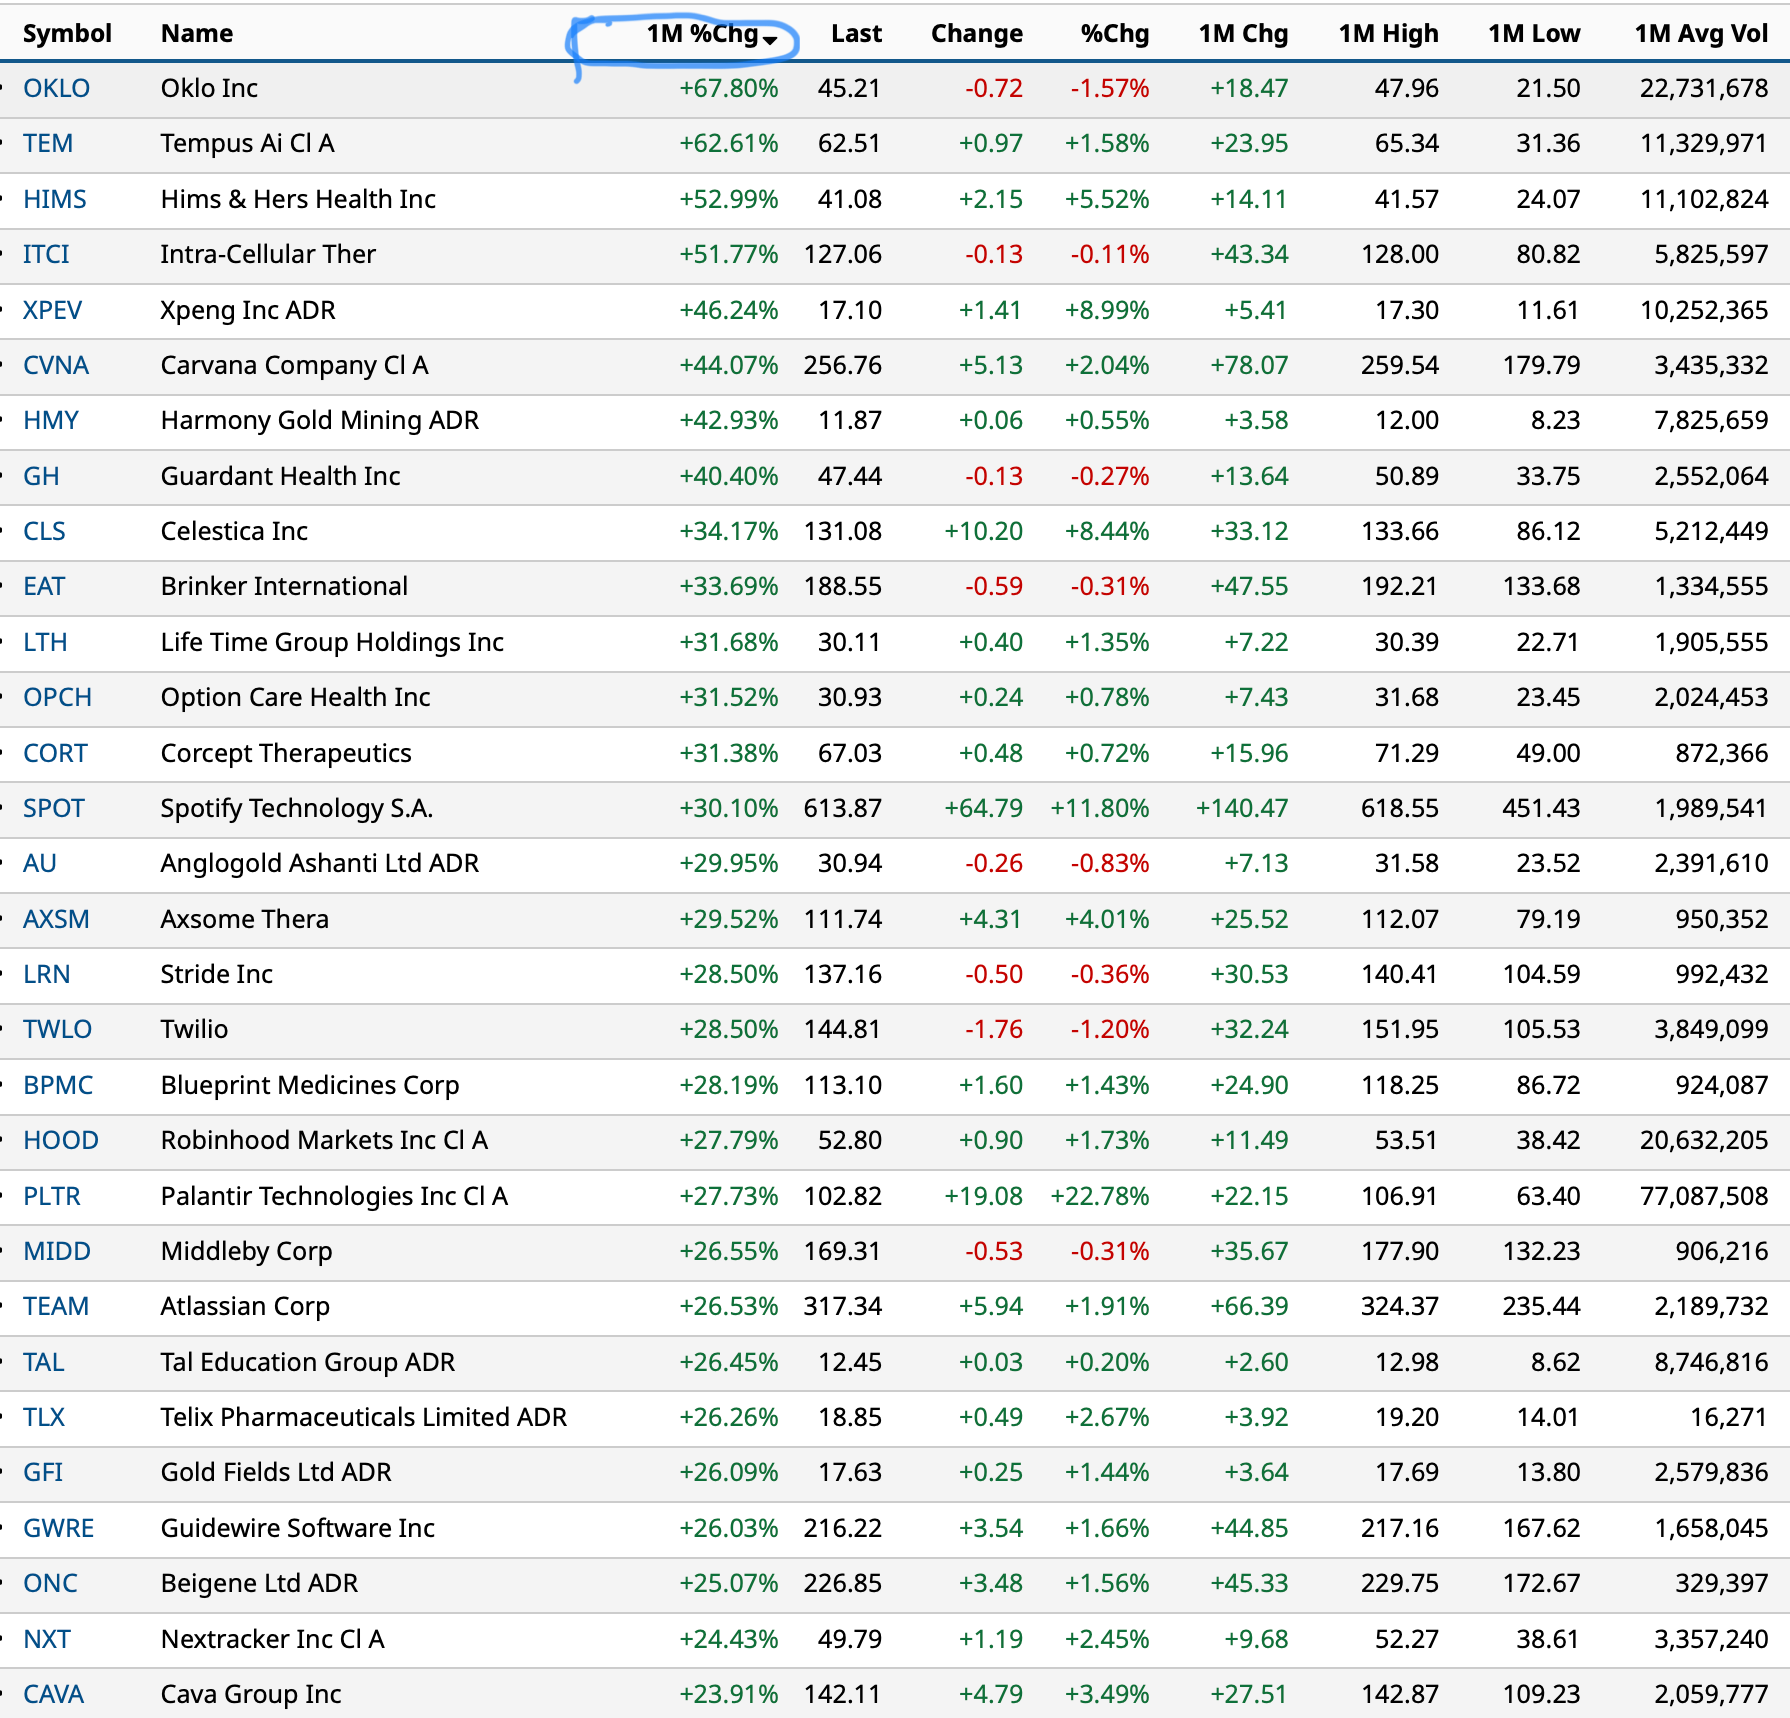The height and width of the screenshot is (1718, 1790).
Task: Open the PLTR Palantir symbol link
Action: [51, 1197]
